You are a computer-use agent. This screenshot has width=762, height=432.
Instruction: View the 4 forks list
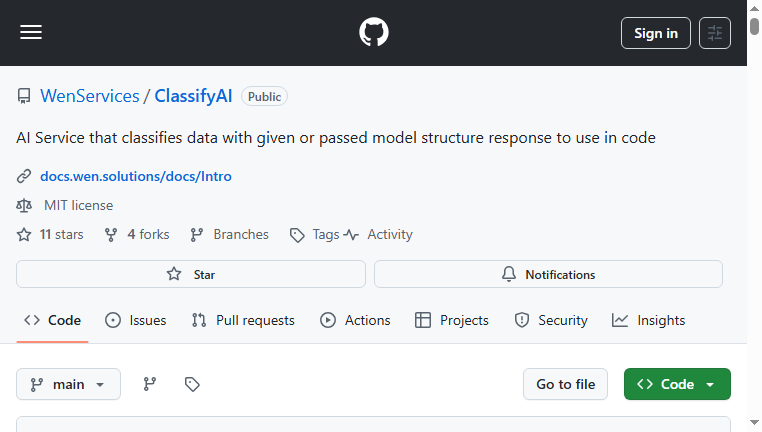[x=137, y=235]
